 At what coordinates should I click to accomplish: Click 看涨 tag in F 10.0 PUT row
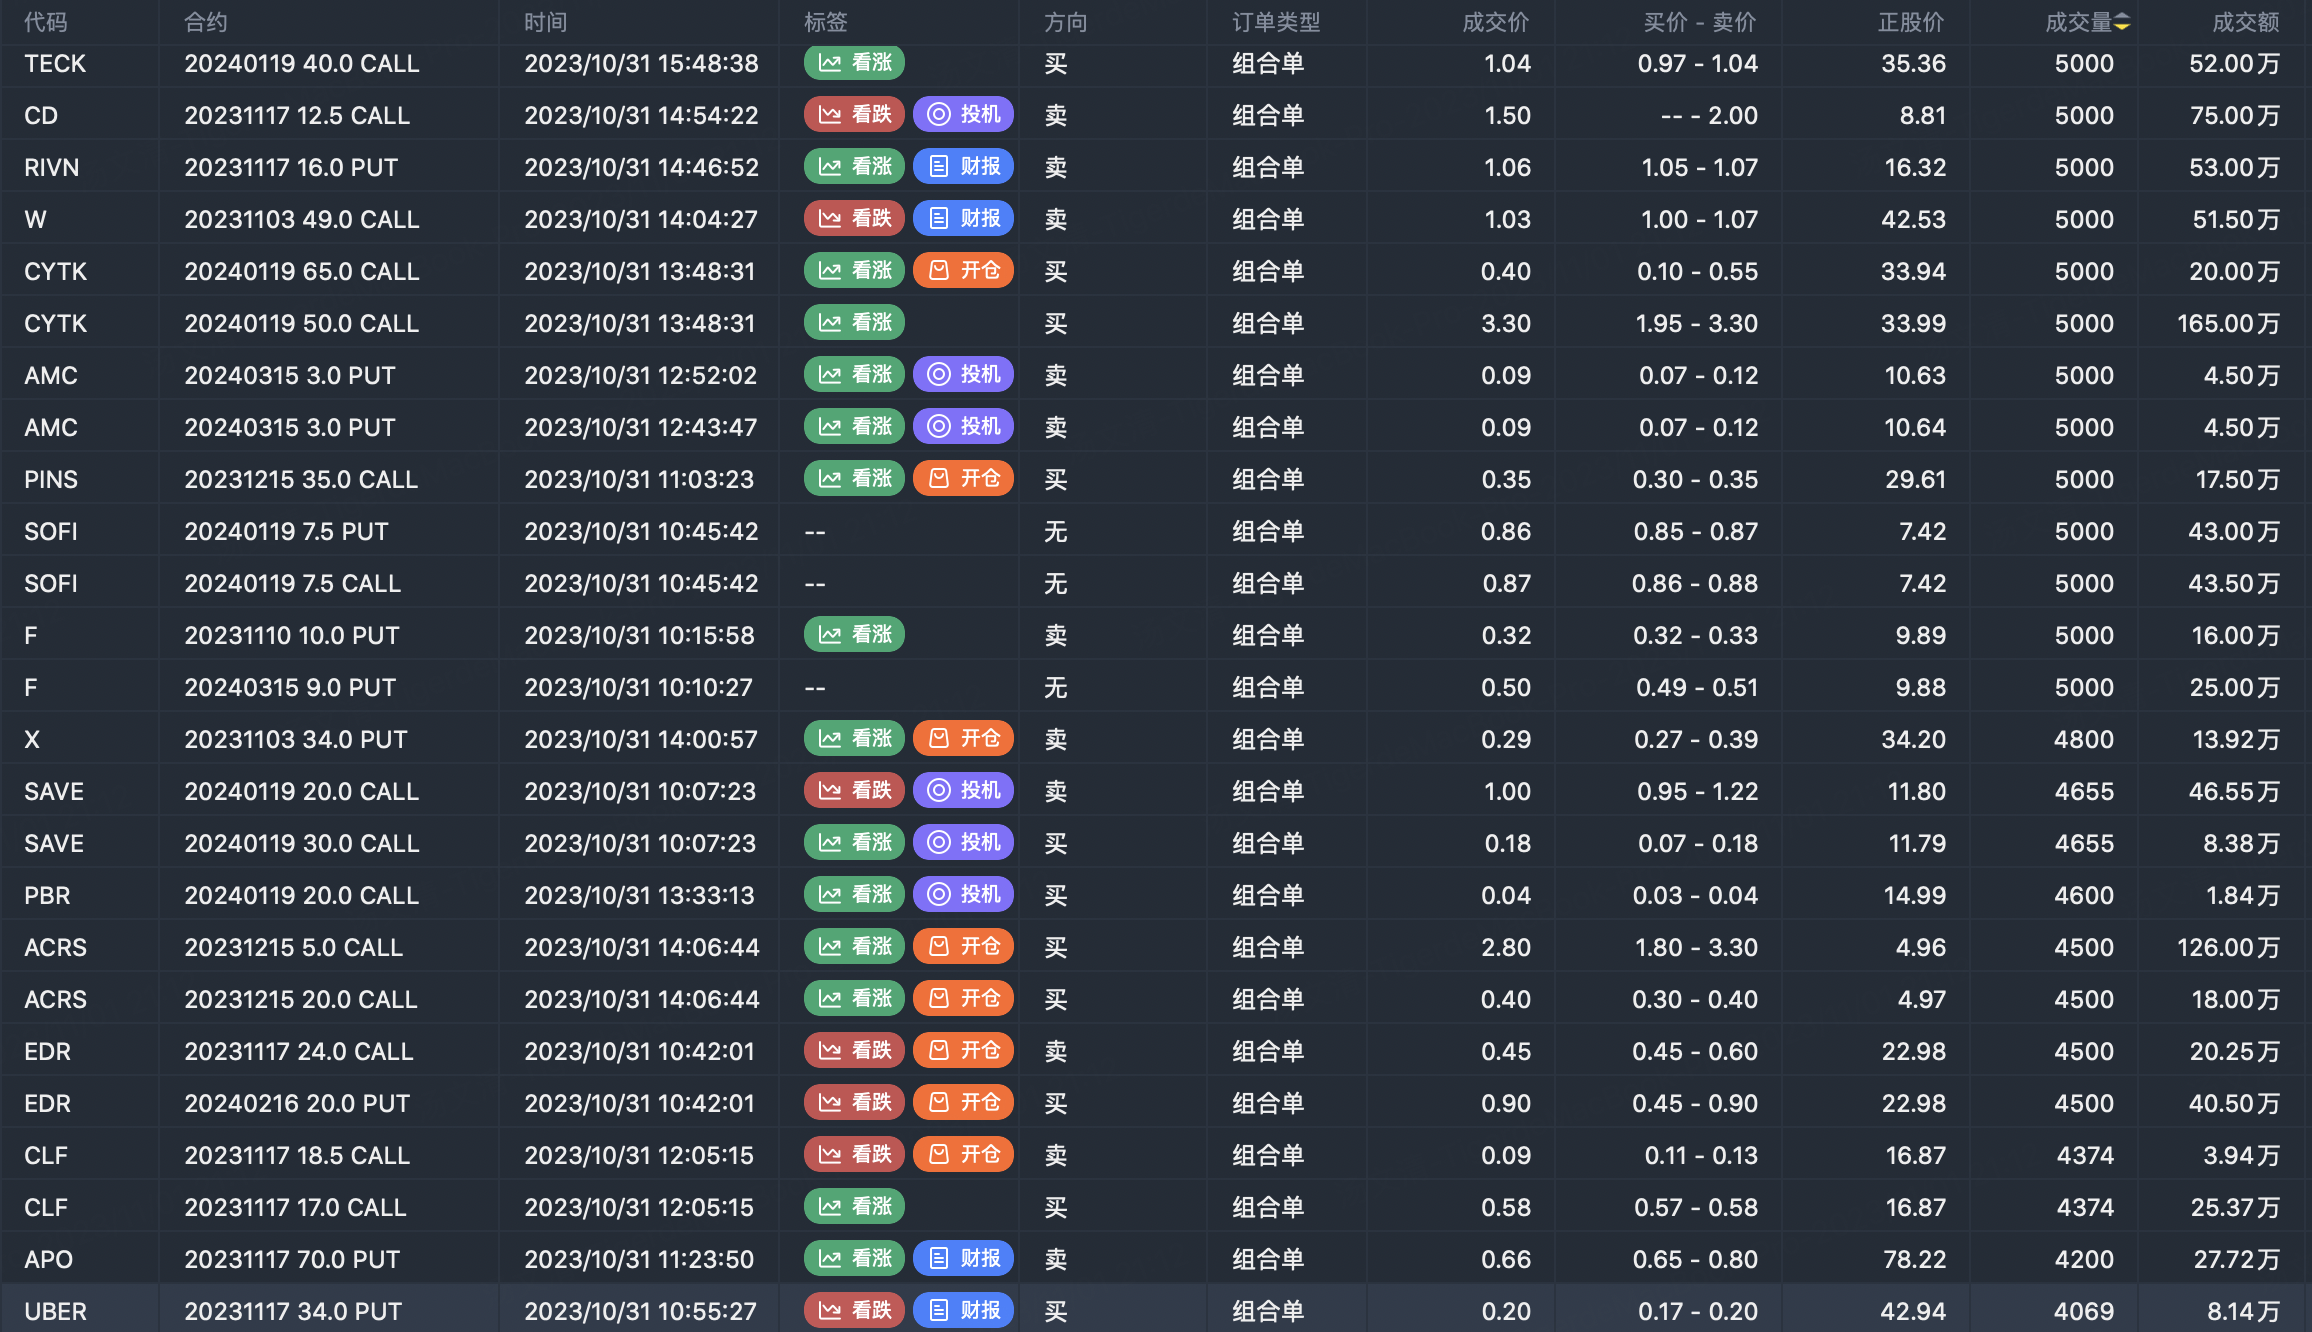point(854,635)
